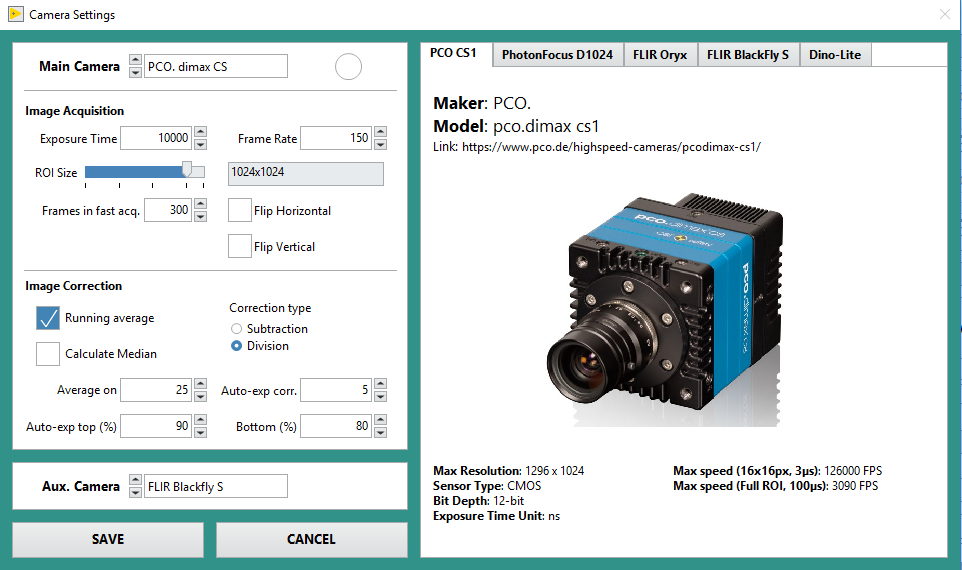Click the Frame Rate input field
Viewport: 962px width, 570px height.
(336, 138)
